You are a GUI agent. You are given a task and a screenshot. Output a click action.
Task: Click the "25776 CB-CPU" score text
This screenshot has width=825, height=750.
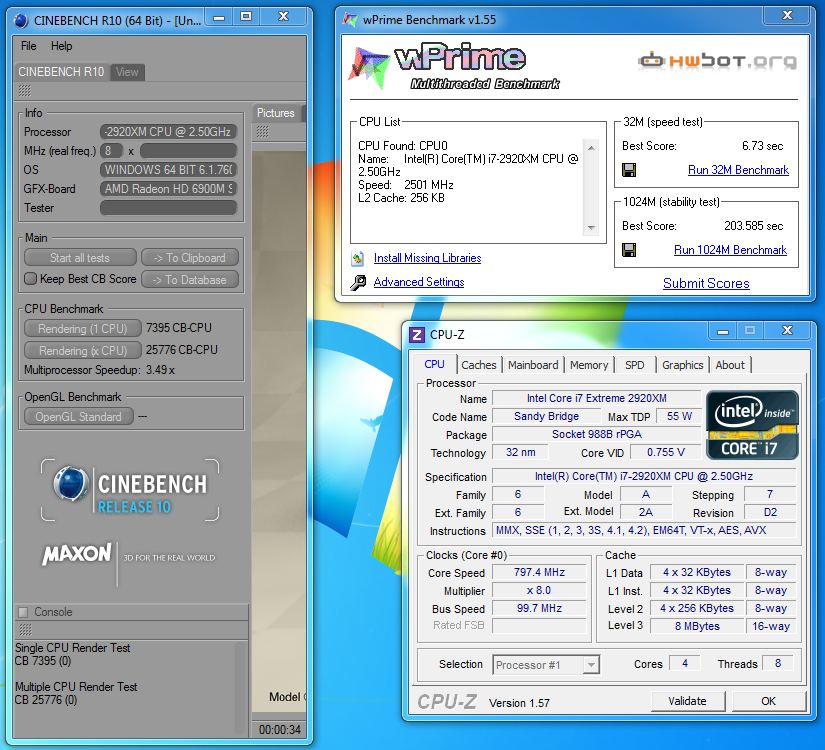tap(182, 350)
